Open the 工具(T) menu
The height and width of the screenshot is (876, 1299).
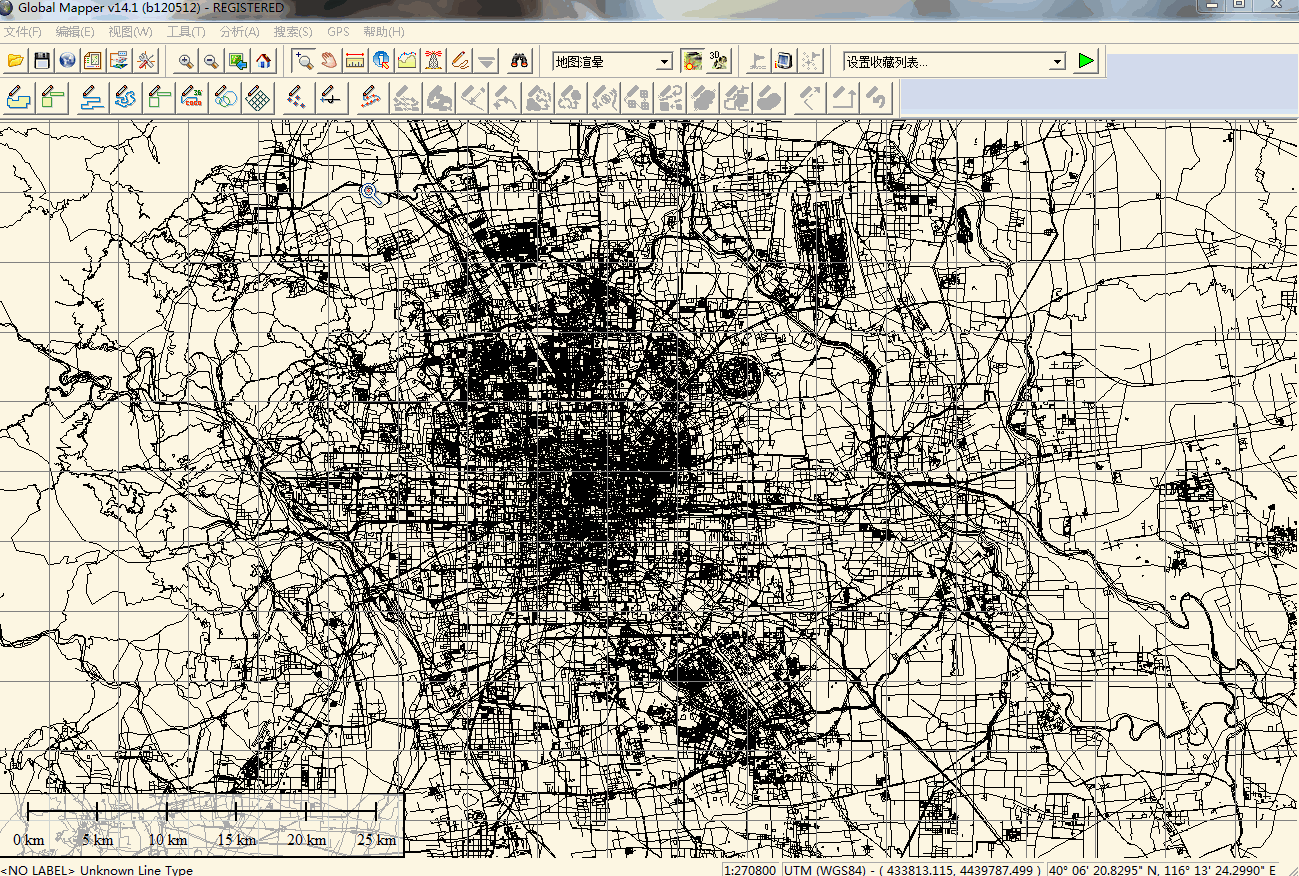click(x=186, y=32)
